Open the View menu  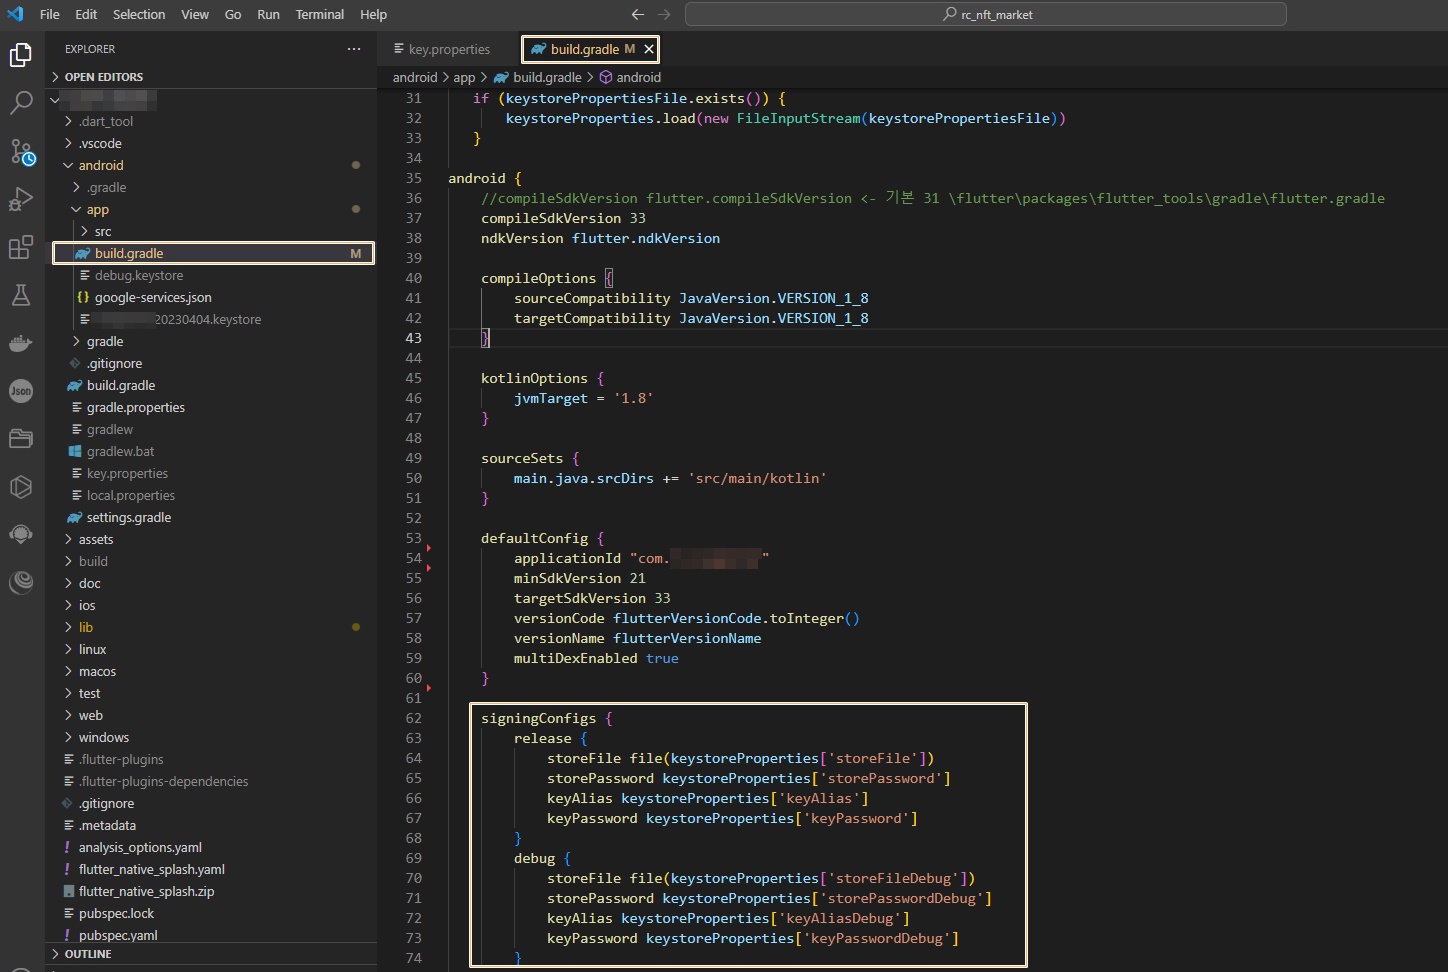point(195,14)
